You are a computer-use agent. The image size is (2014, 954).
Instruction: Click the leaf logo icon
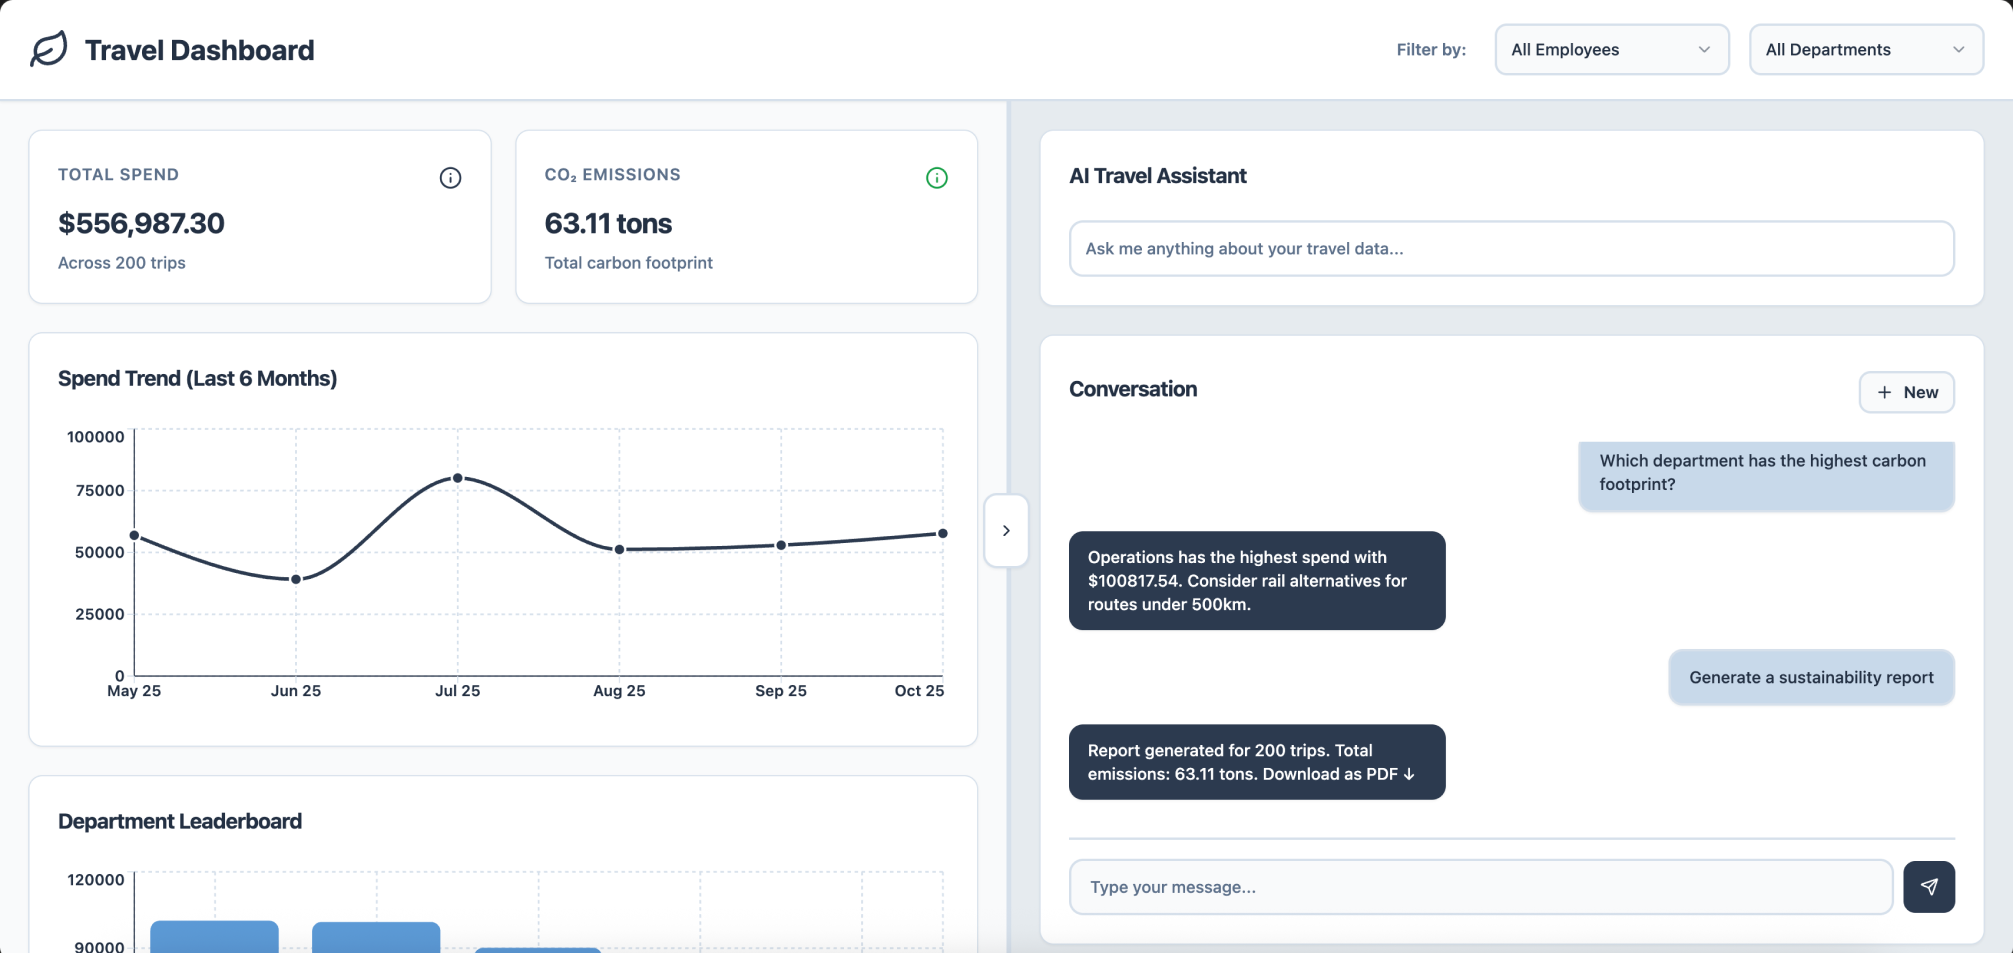pos(49,49)
